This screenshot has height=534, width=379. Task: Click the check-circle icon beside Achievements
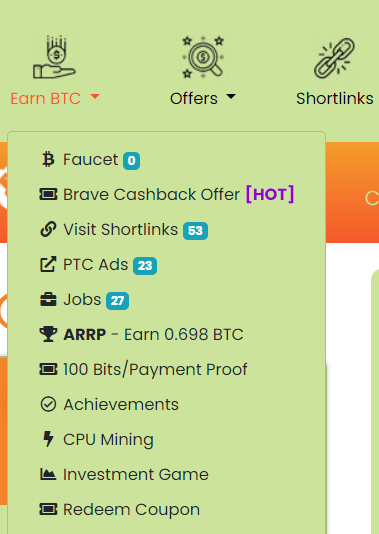[48, 404]
